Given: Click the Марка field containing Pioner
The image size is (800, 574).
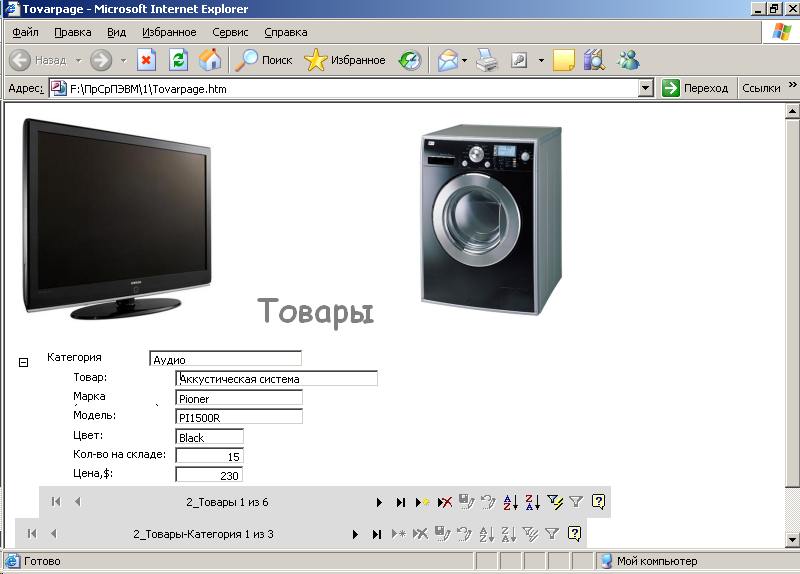Looking at the screenshot, I should point(238,398).
